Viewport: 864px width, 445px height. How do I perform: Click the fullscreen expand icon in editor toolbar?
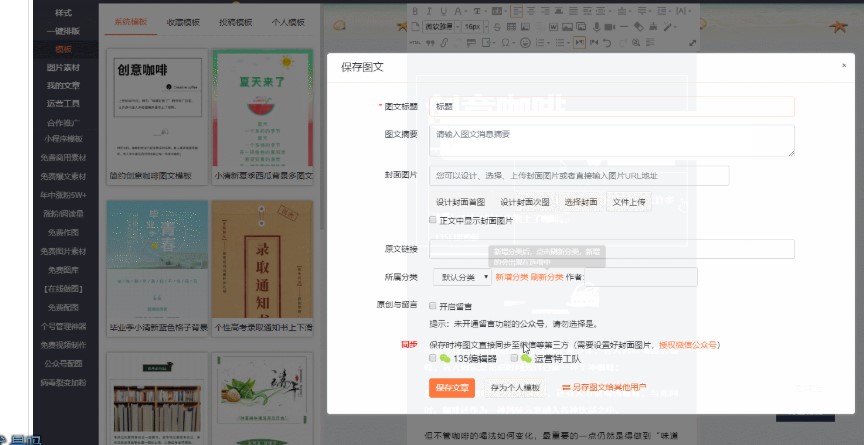(692, 43)
